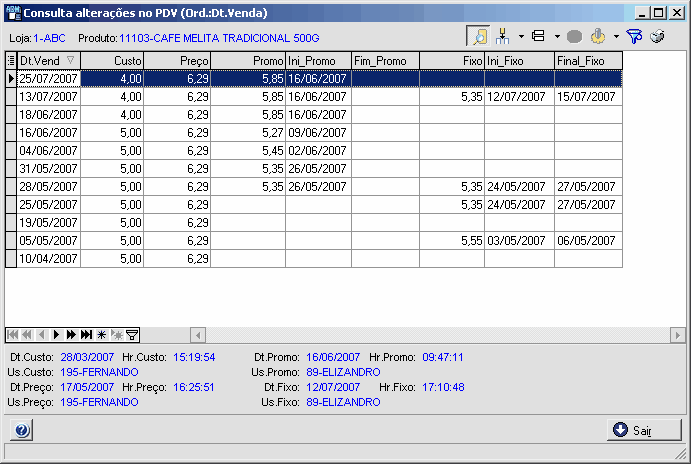The image size is (691, 464).
Task: Click the Ini_Fixo column header
Action: (520, 61)
